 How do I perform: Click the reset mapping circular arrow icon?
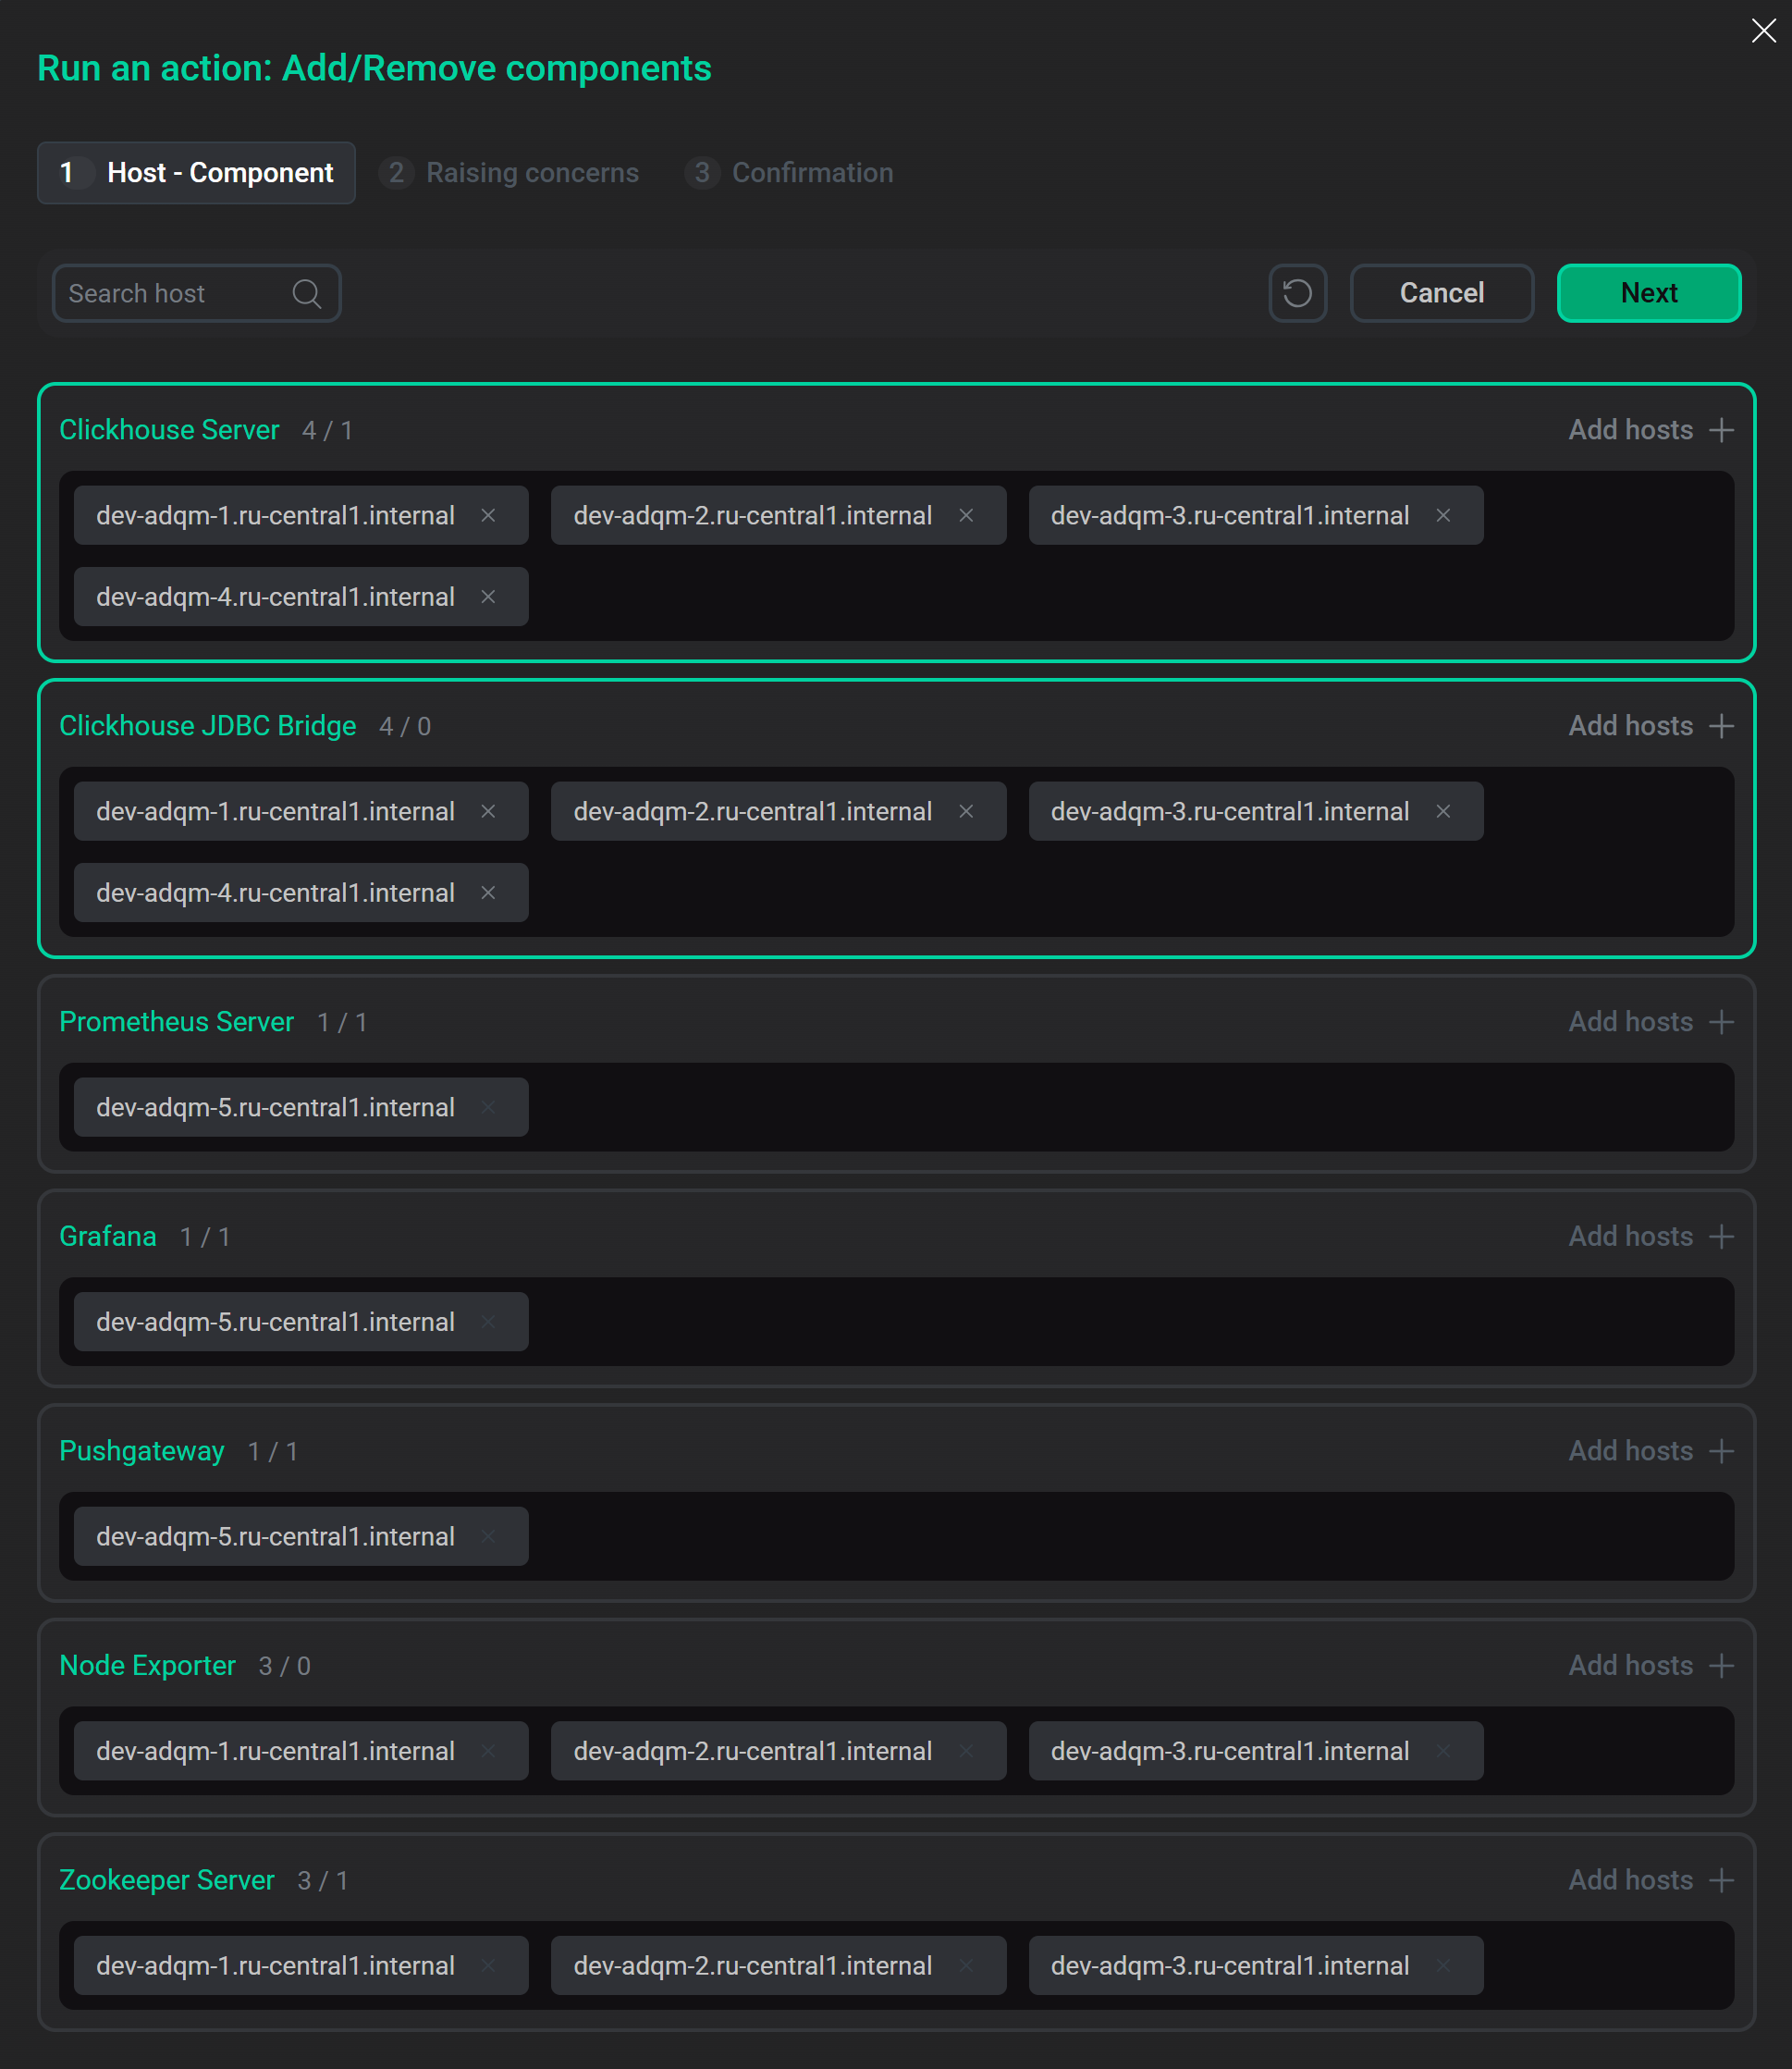[x=1297, y=293]
